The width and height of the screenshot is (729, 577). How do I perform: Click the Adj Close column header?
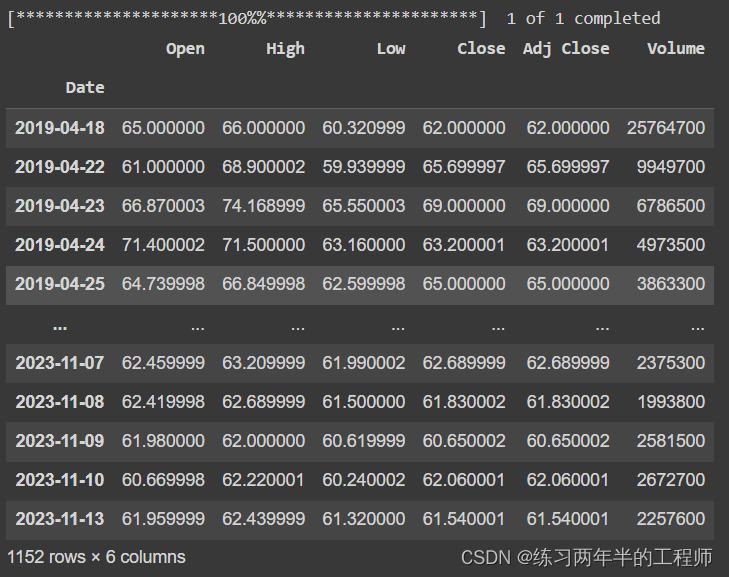pyautogui.click(x=566, y=49)
